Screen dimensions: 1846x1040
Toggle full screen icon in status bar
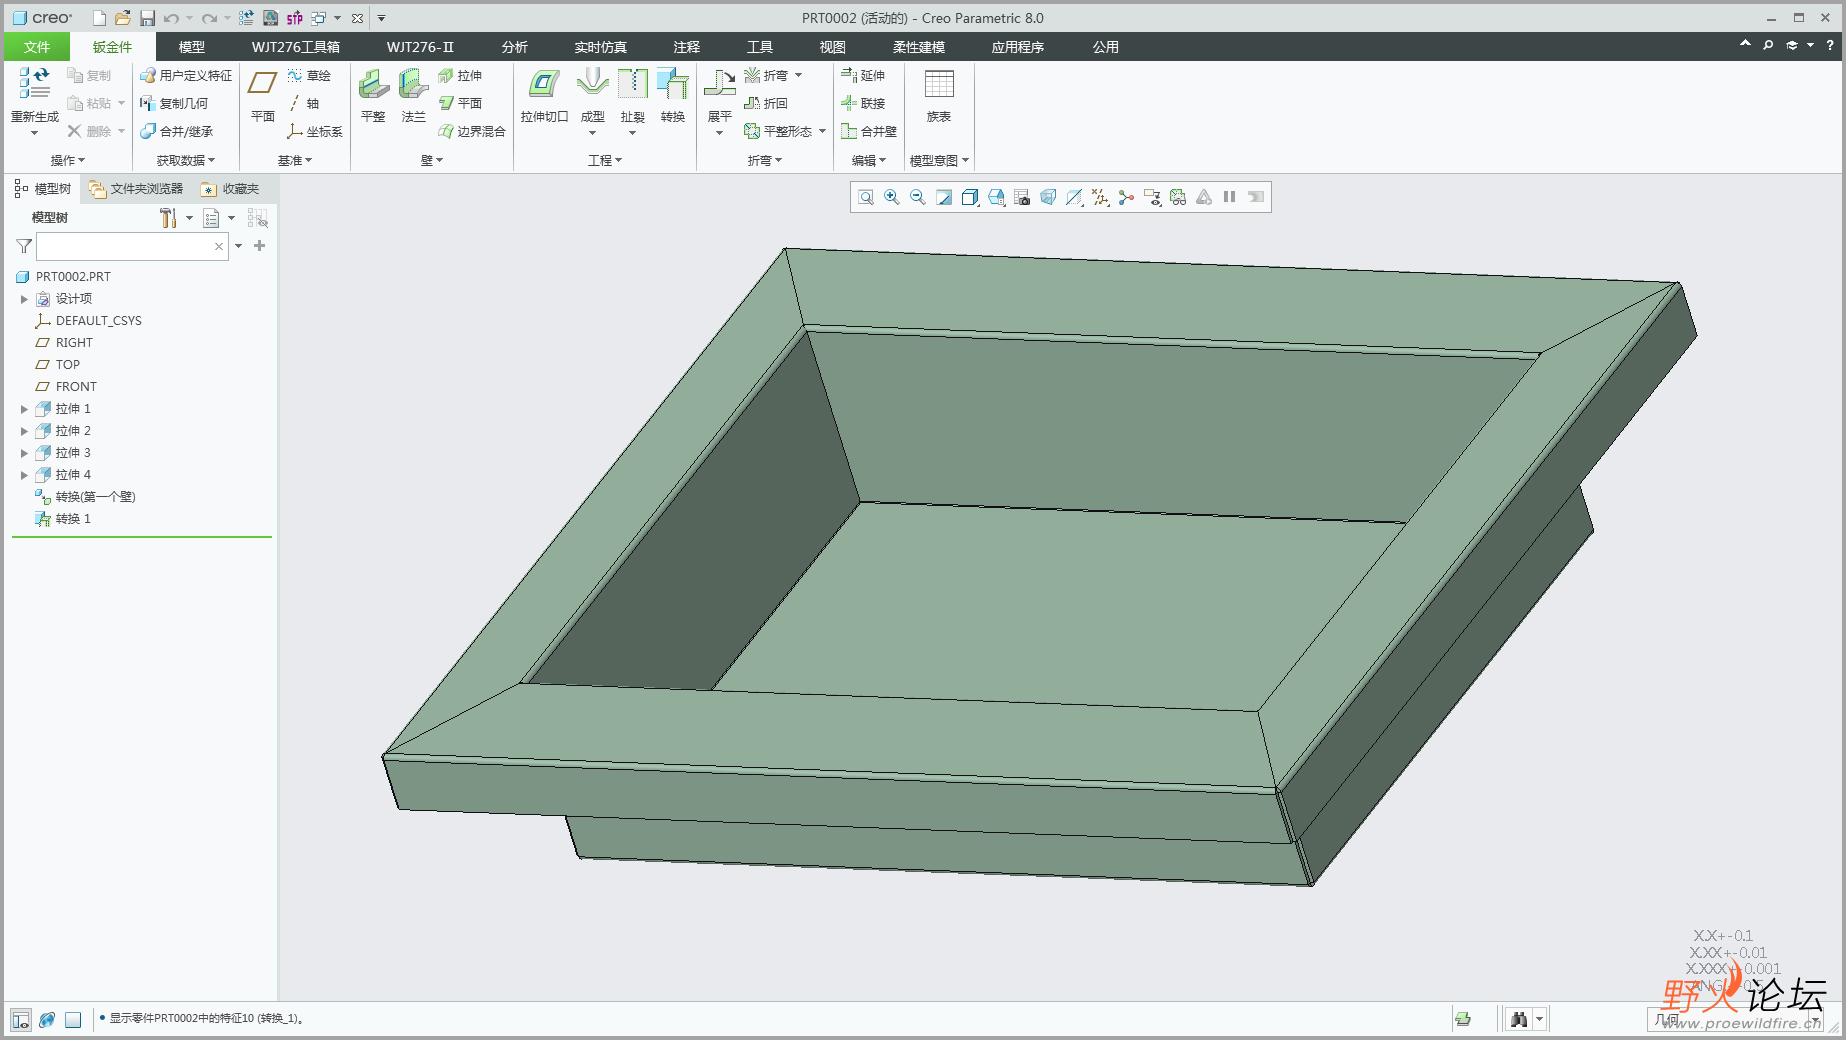click(72, 1020)
